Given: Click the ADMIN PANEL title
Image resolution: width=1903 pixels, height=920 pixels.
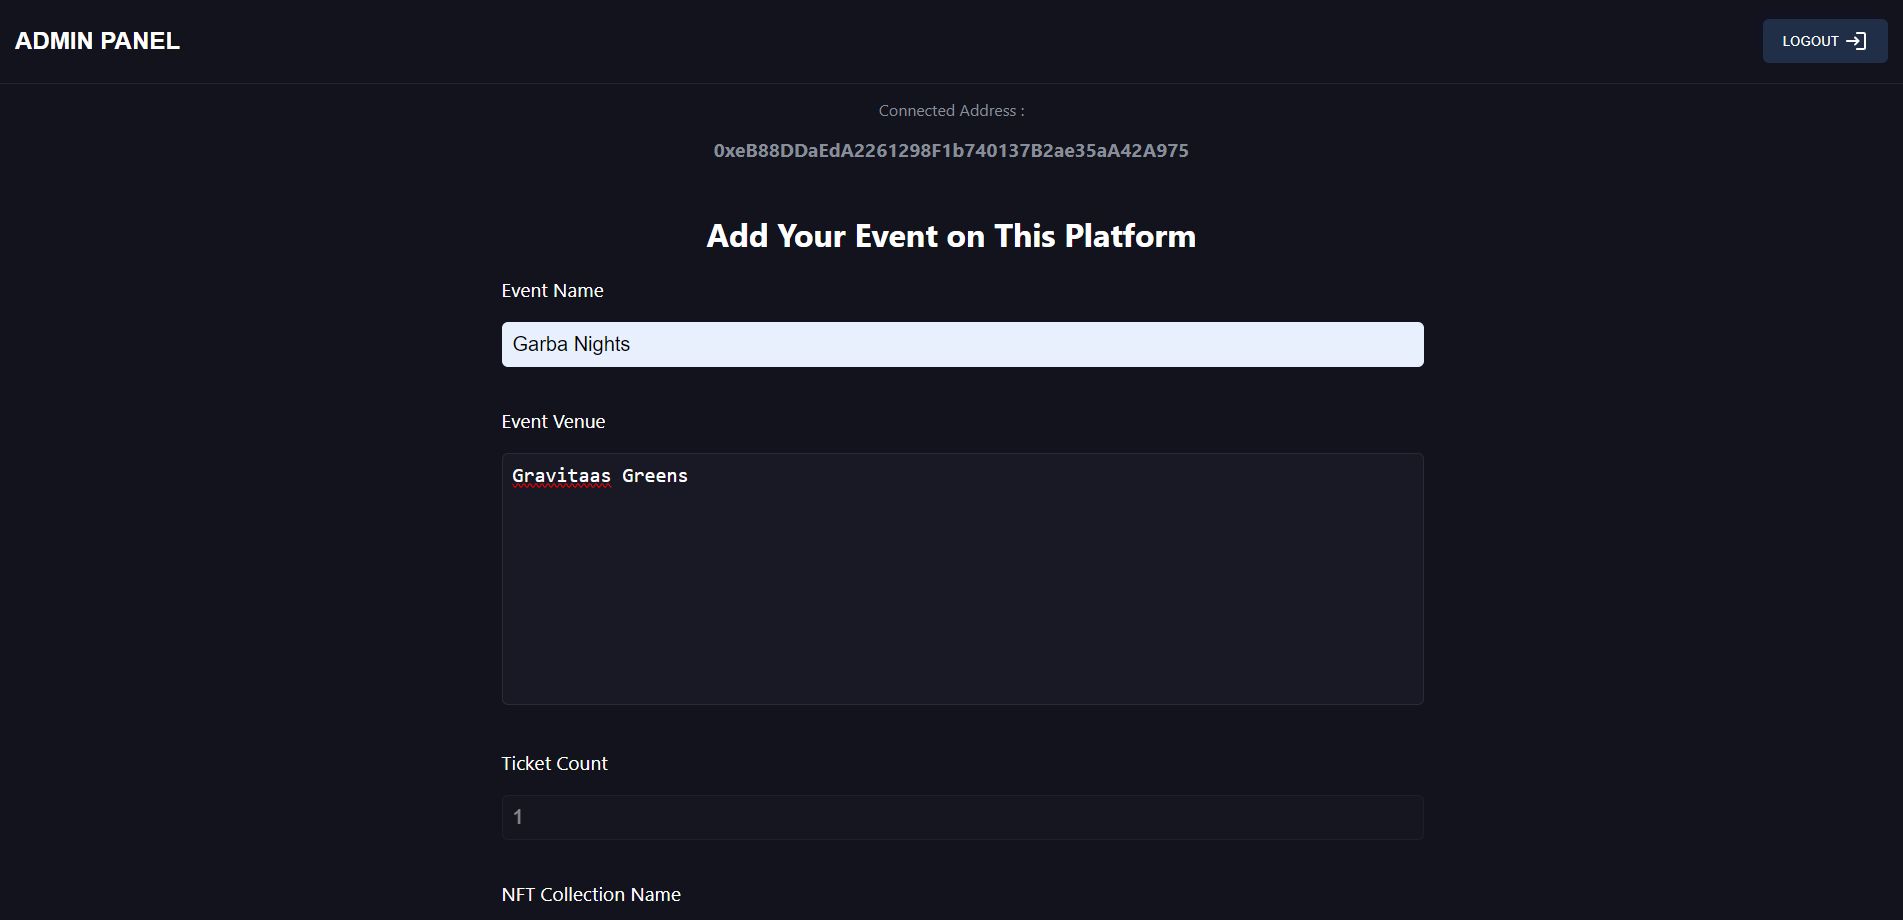Looking at the screenshot, I should pyautogui.click(x=97, y=41).
